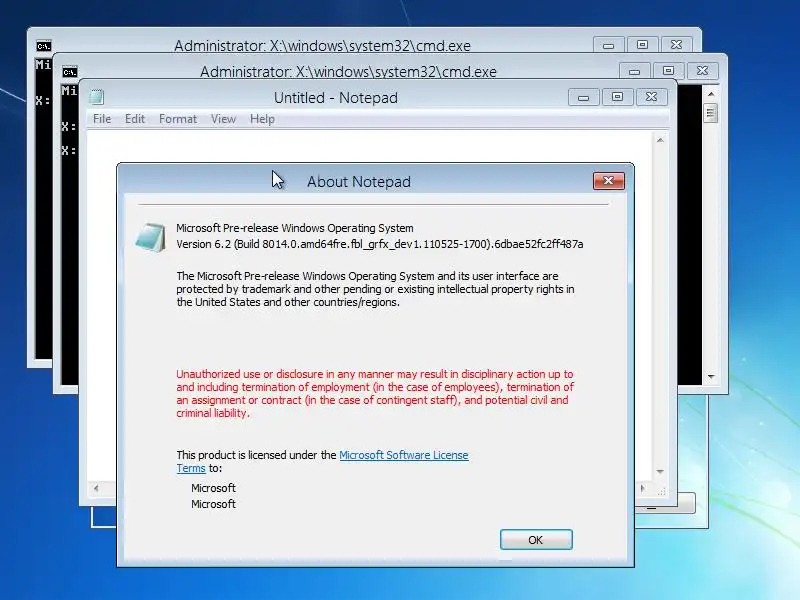800x600 pixels.
Task: Click Notepad vertical scrollbar down arrow
Action: [x=660, y=472]
